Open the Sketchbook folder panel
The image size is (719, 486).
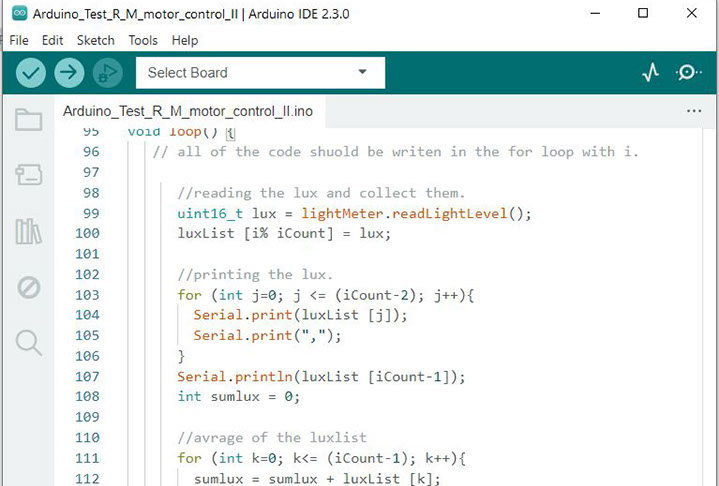28,121
